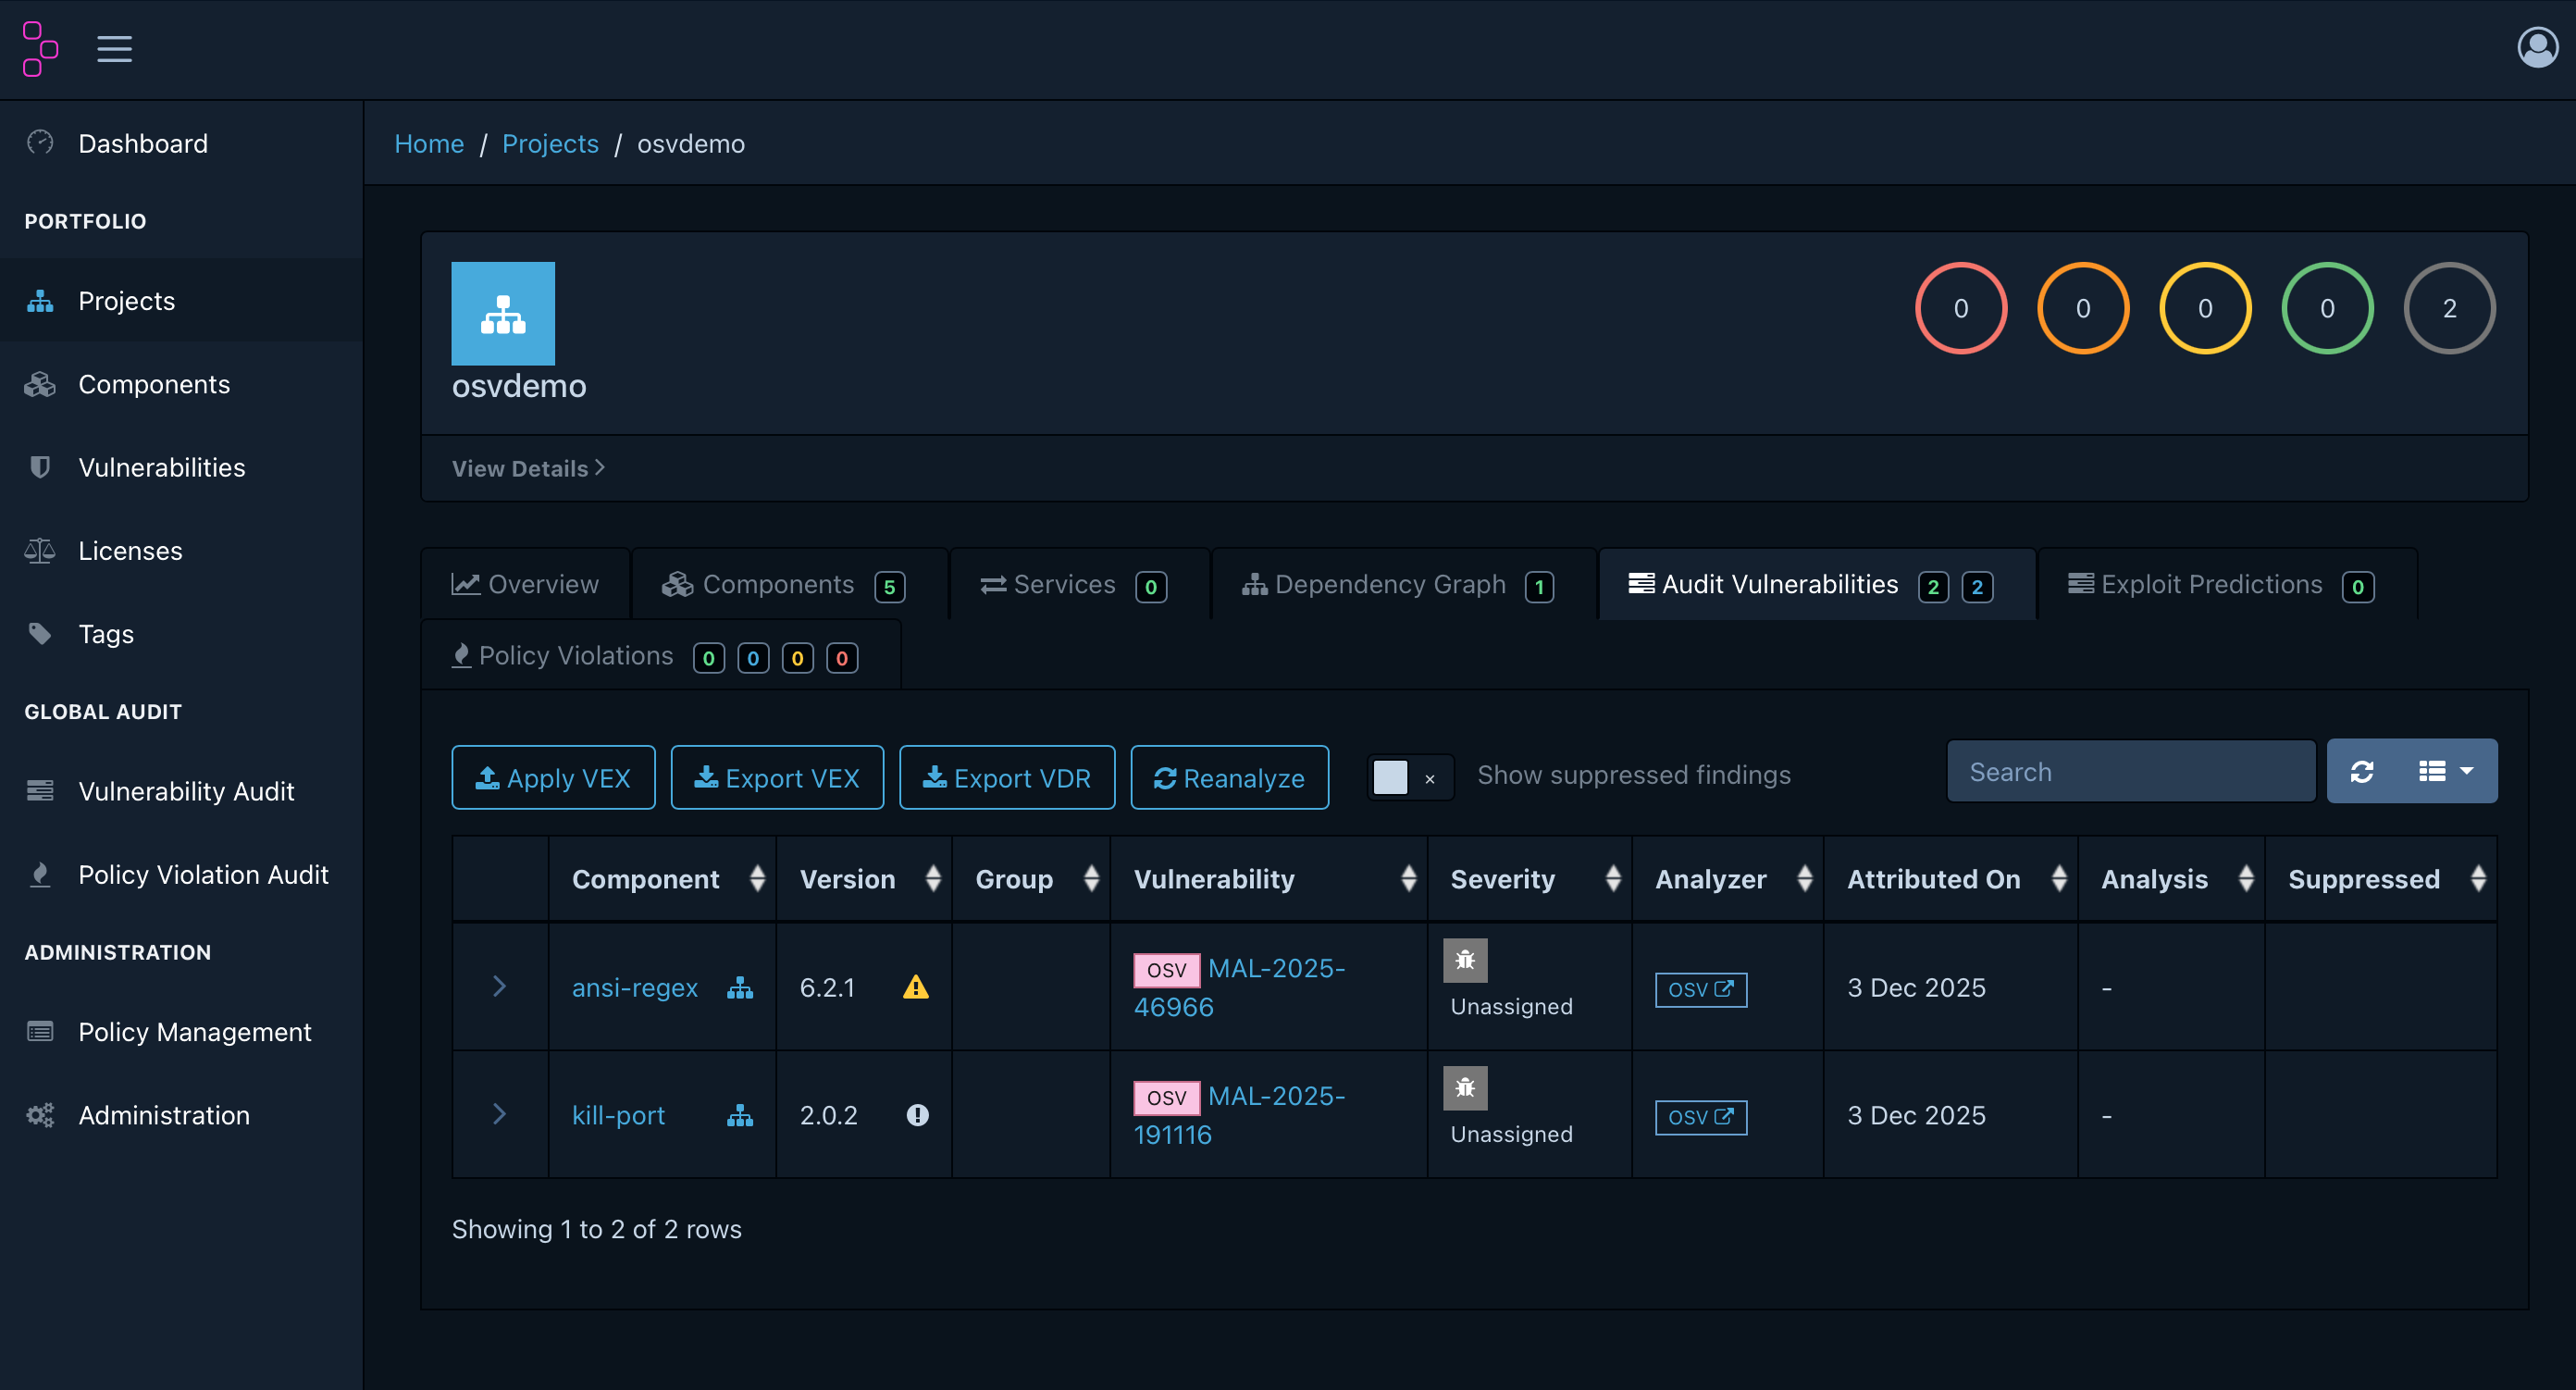Viewport: 2576px width, 1390px height.
Task: Click the dependency graph icon beside ansi-regex
Action: [739, 988]
